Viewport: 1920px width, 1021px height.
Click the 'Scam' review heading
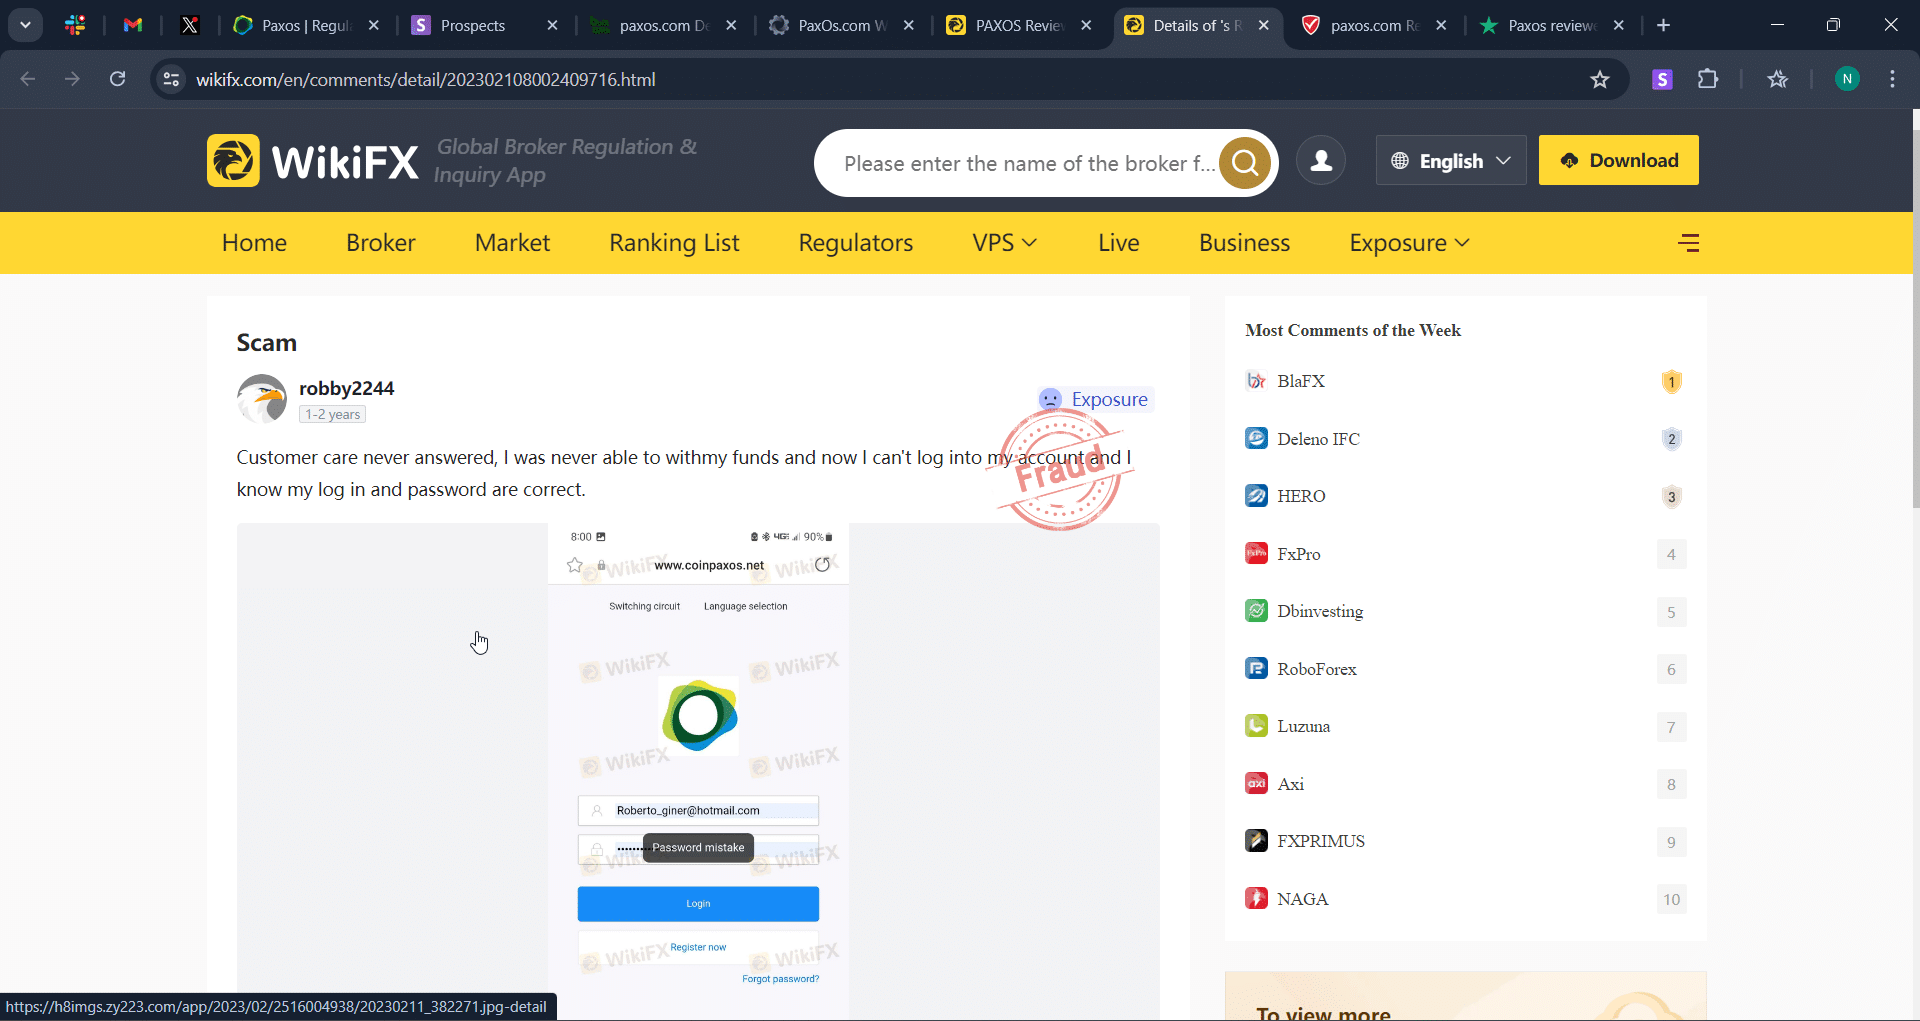pos(266,343)
